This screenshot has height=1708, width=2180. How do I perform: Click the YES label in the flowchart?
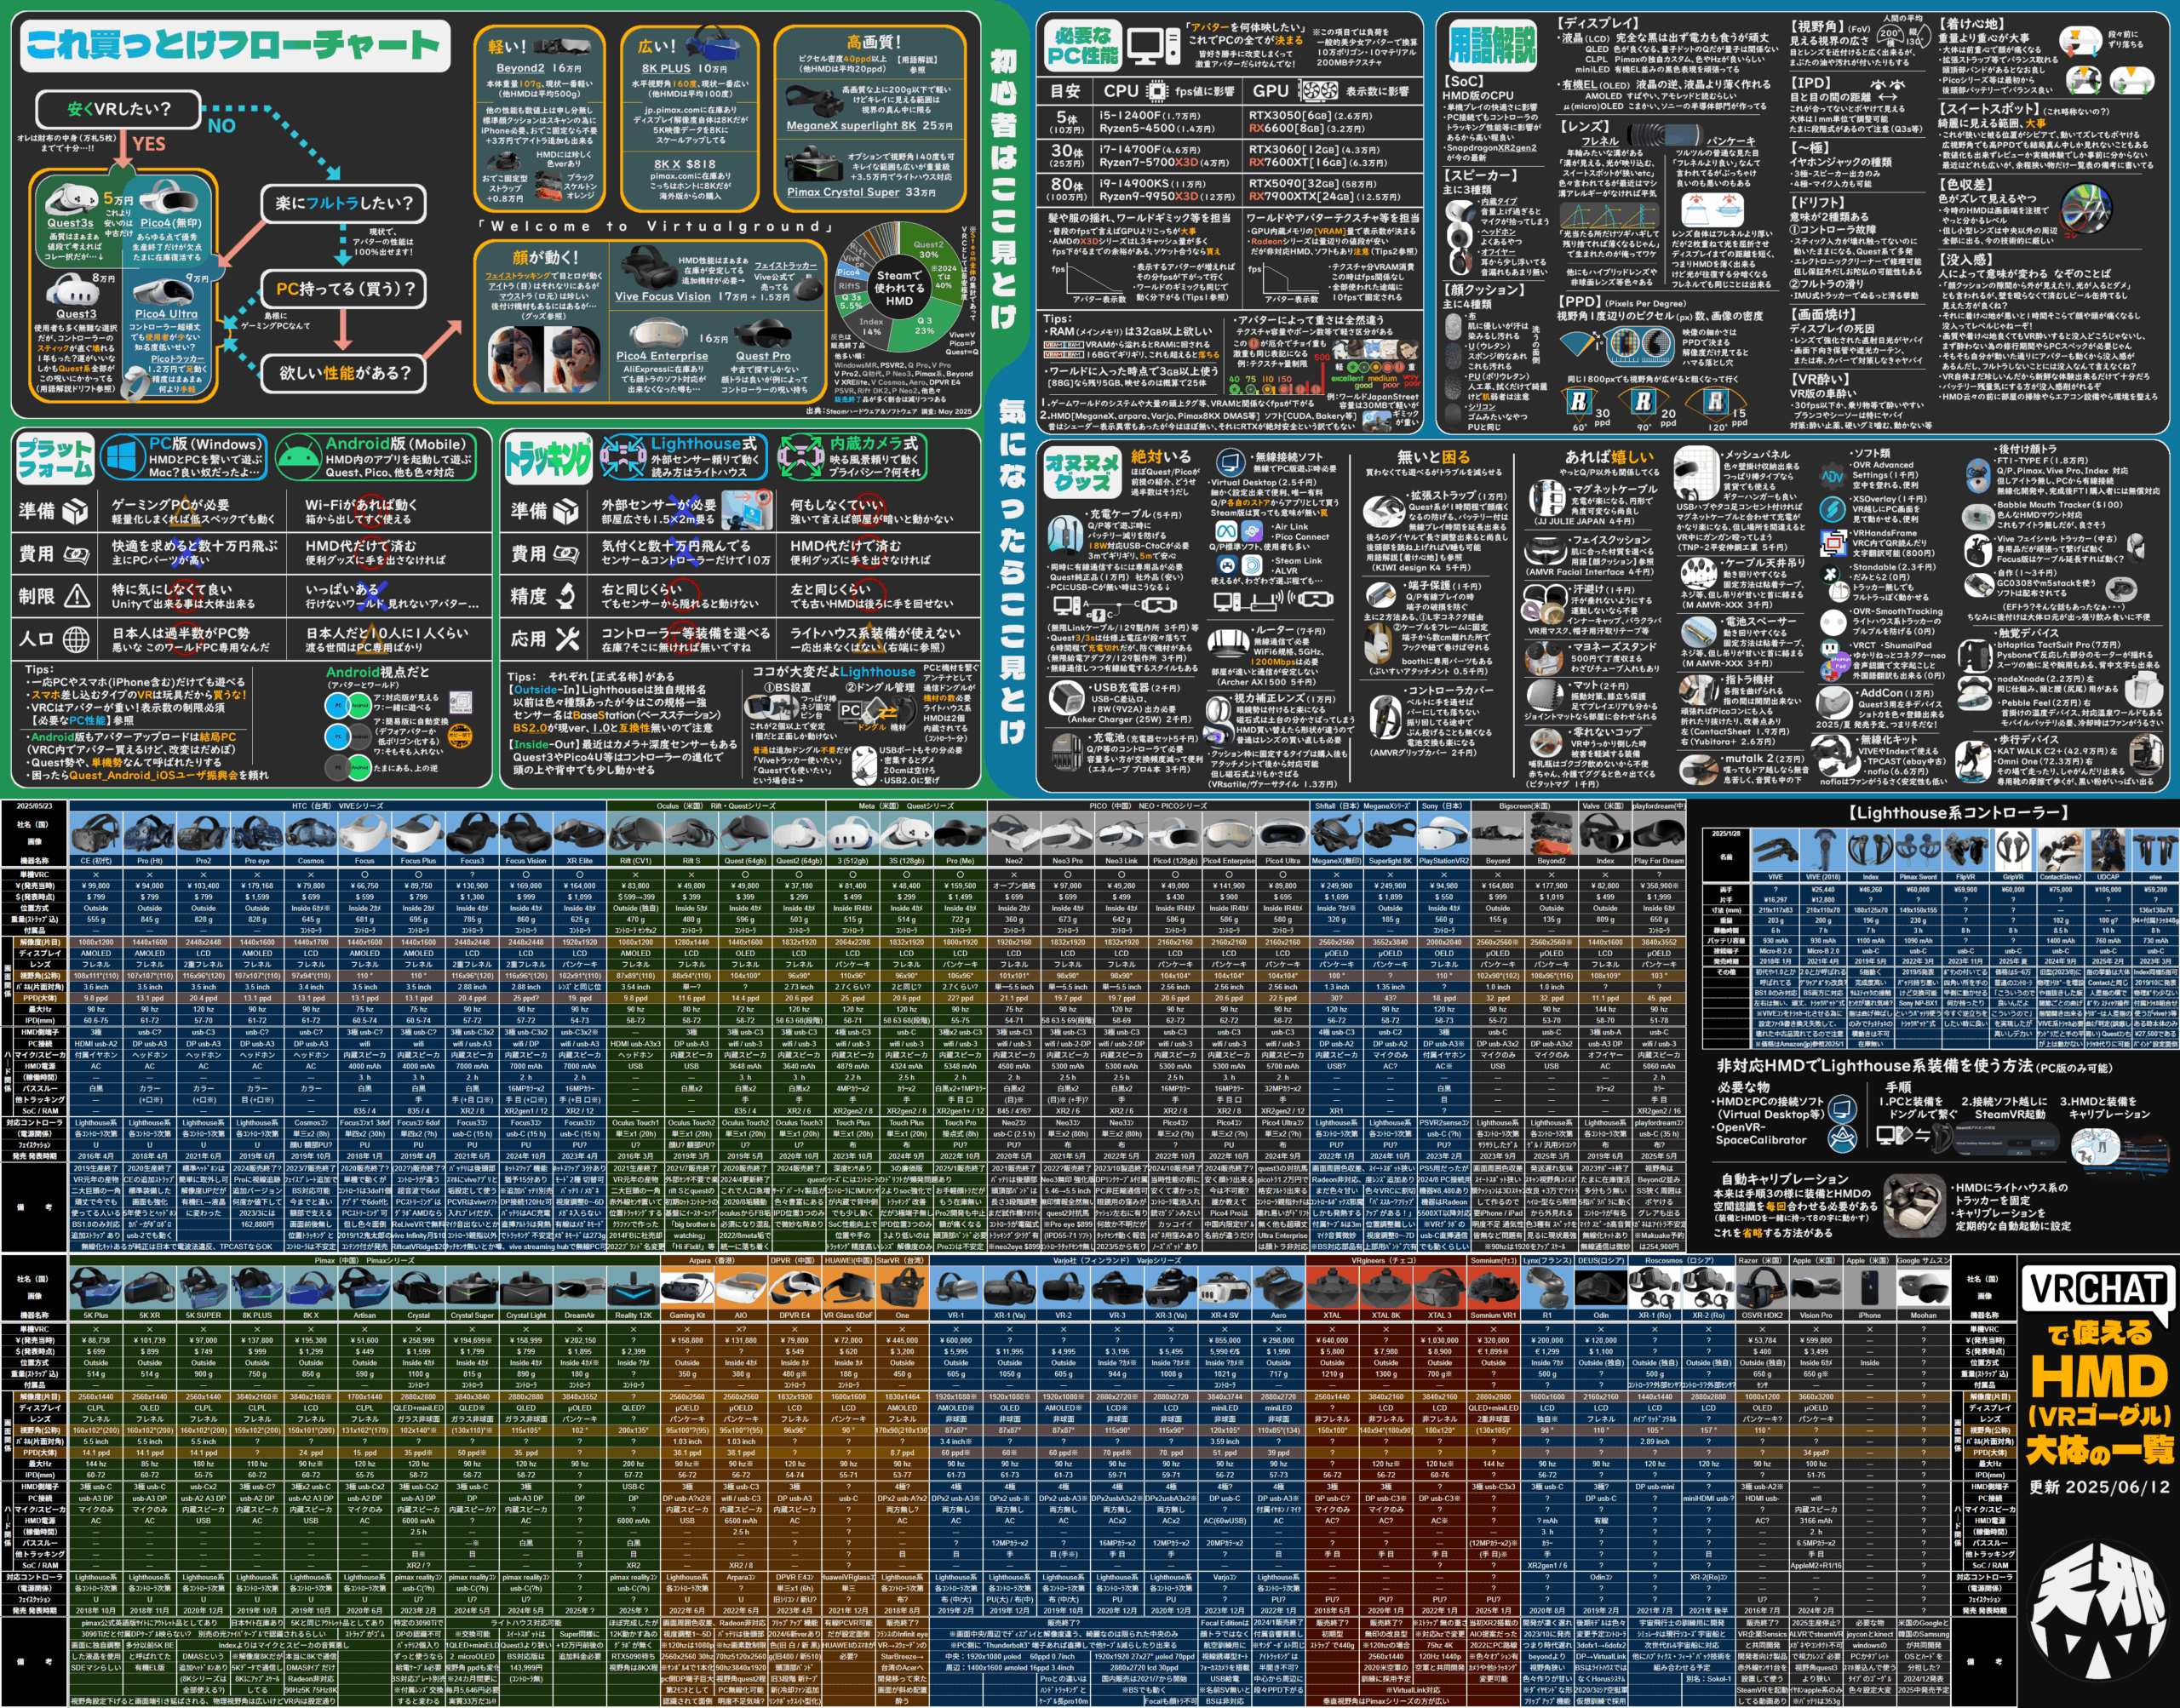tap(149, 144)
